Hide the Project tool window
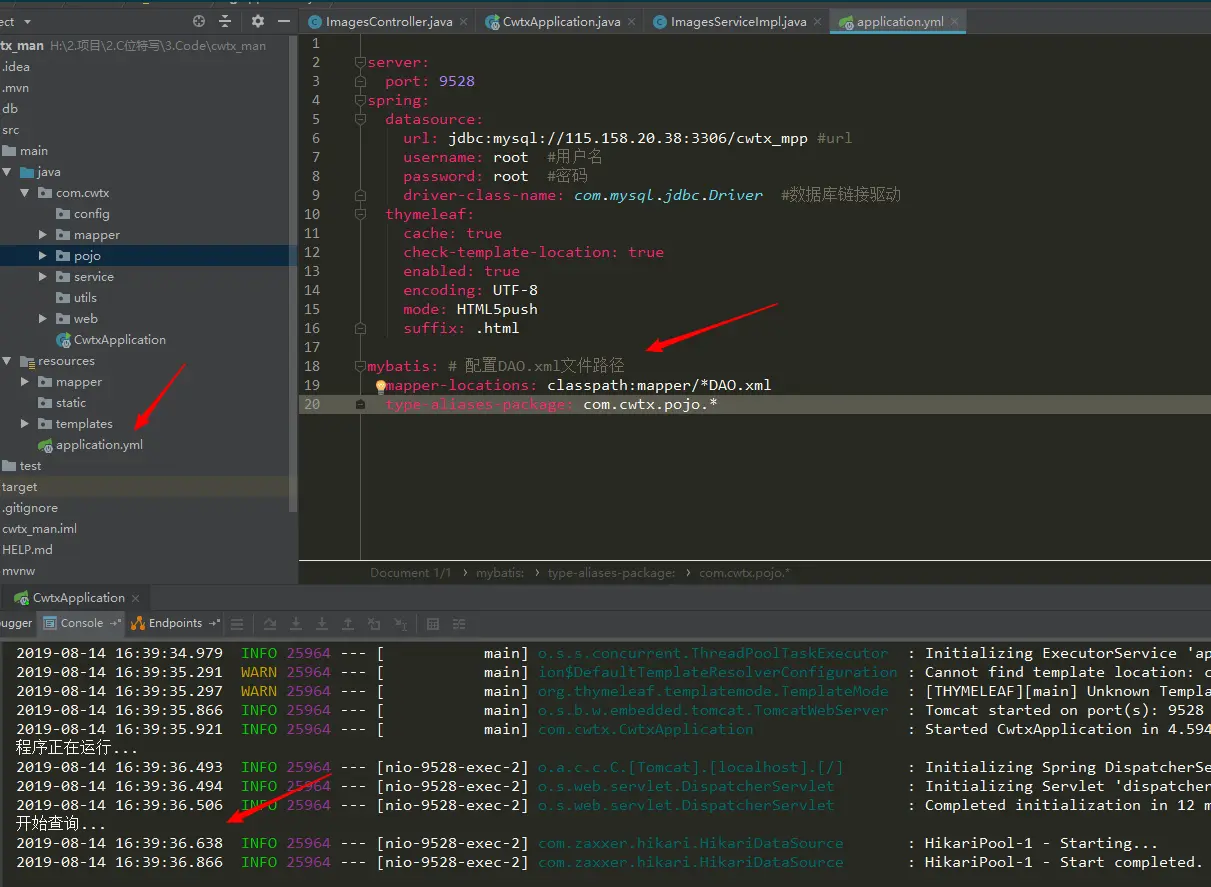Screen dimensions: 1211x887 tap(284, 21)
